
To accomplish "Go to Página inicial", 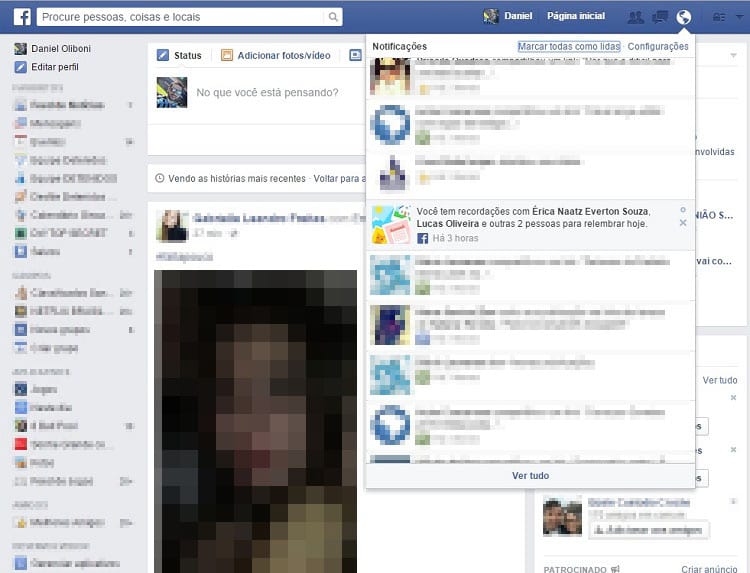I will point(576,16).
